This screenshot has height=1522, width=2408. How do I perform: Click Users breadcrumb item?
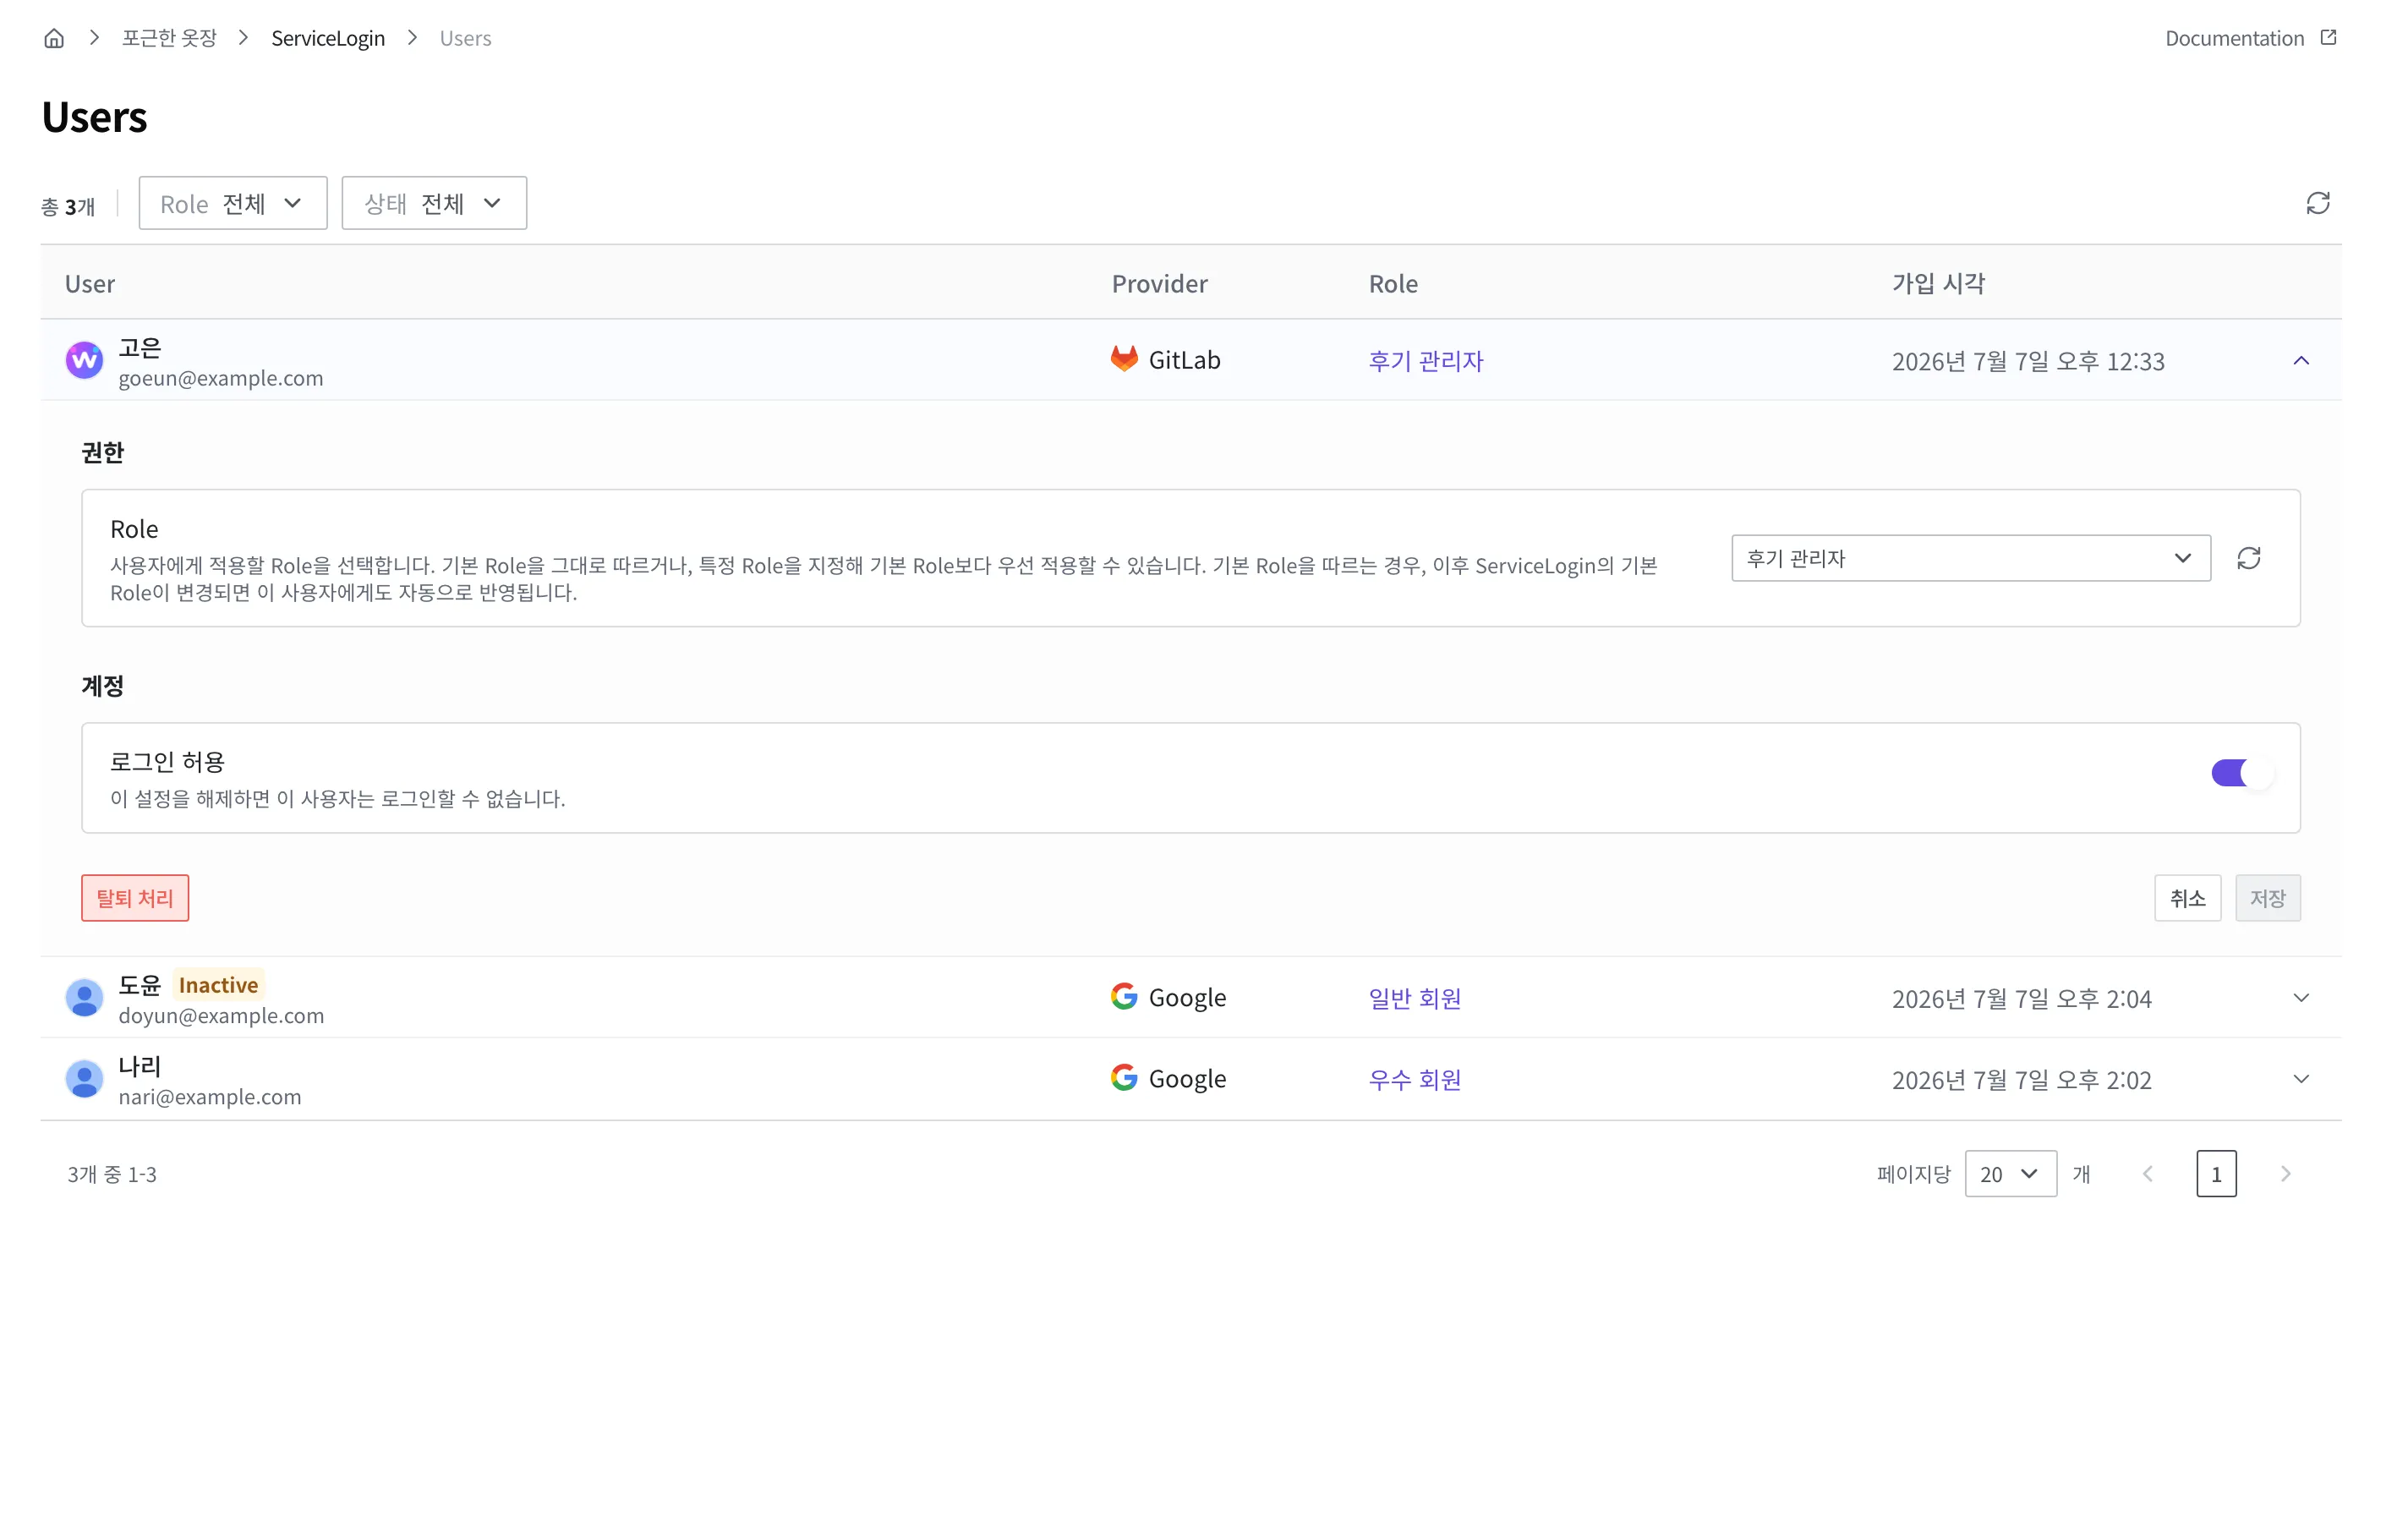(465, 38)
